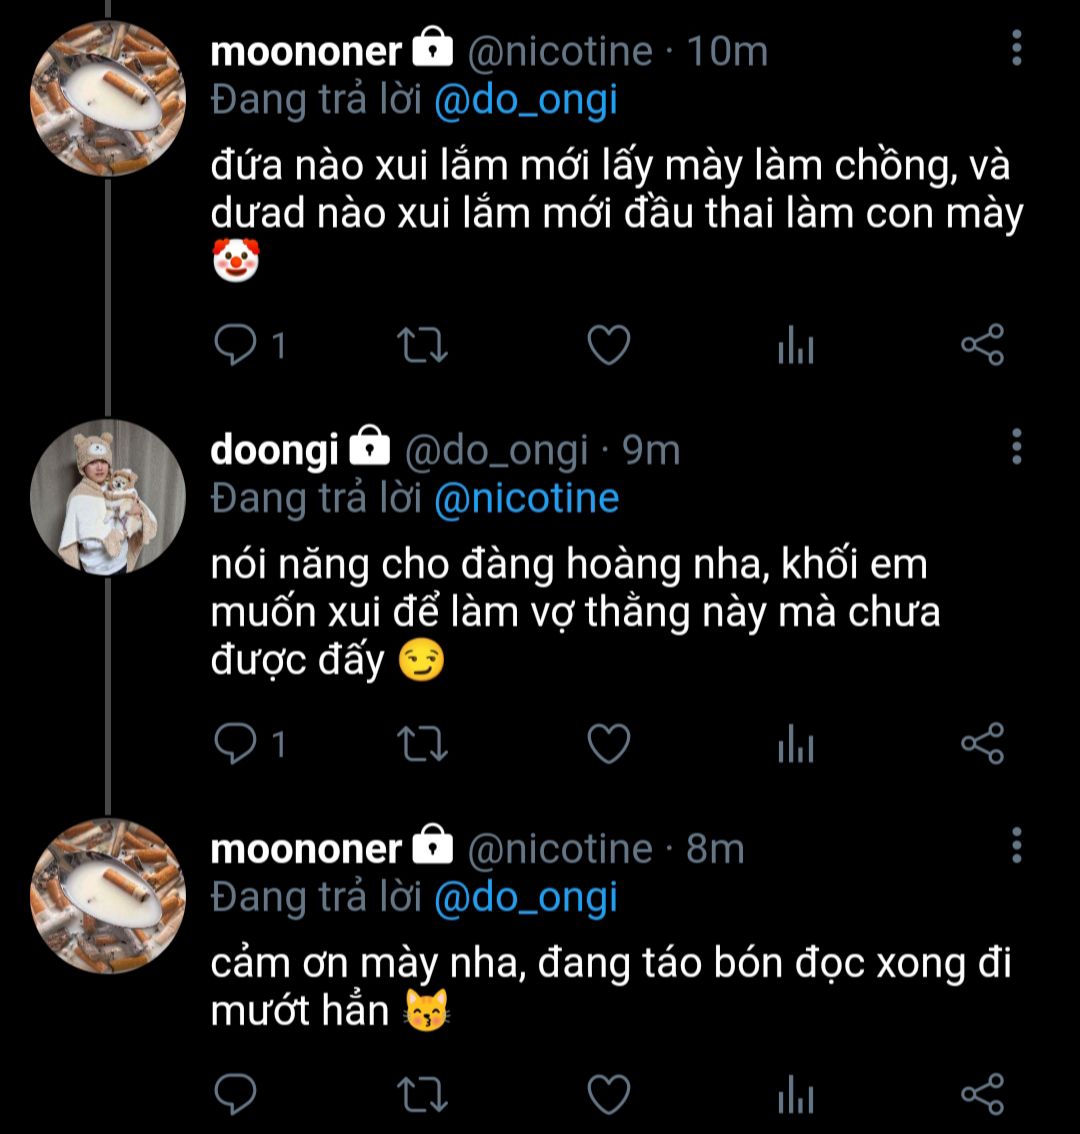Open doongi's profile picture
Screen dimensions: 1080x1134
tap(108, 497)
